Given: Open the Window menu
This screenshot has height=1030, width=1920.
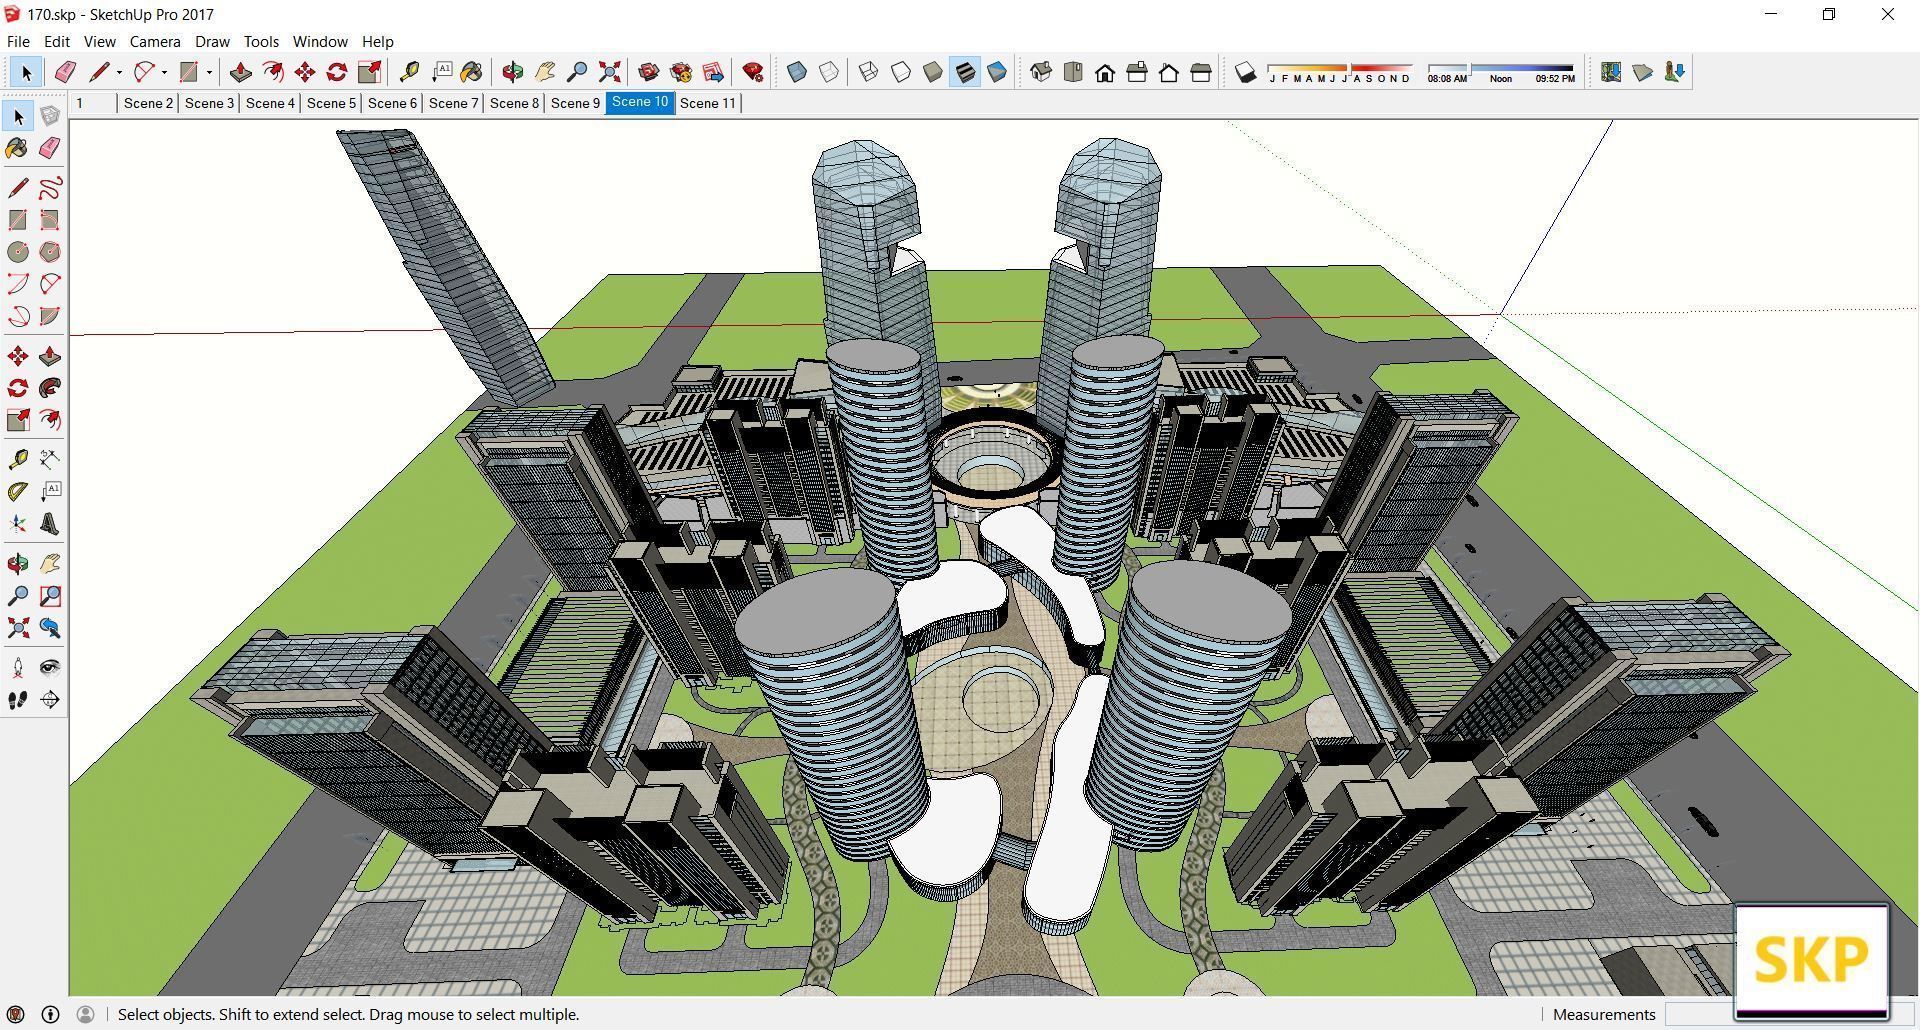Looking at the screenshot, I should (320, 42).
